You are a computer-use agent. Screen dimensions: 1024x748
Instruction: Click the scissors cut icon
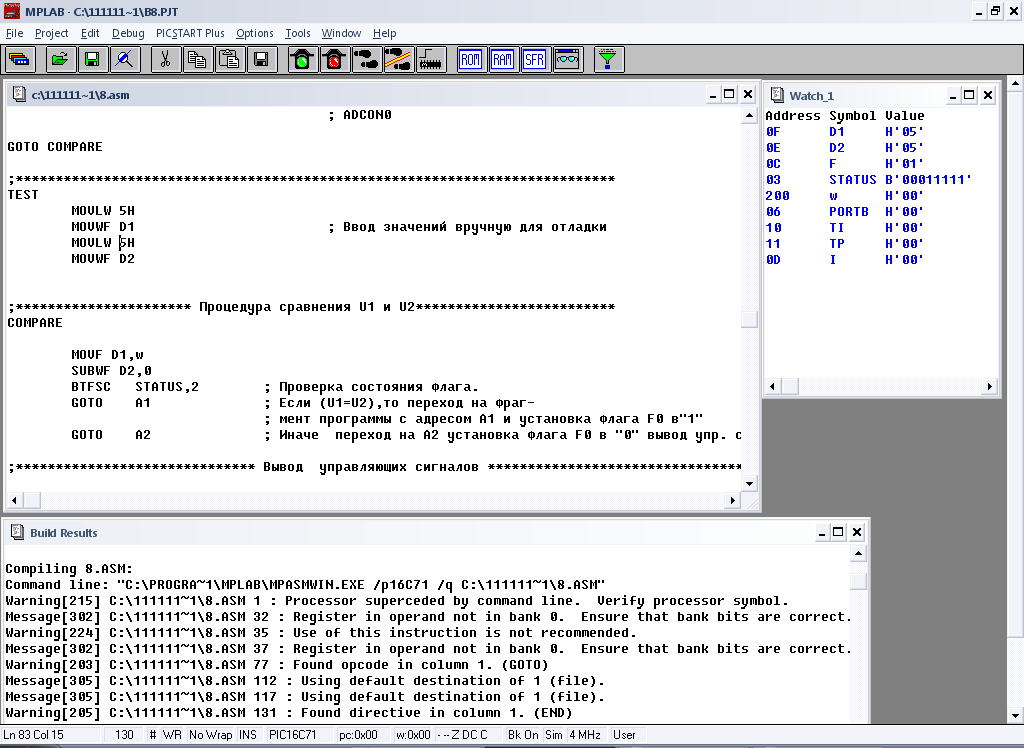[166, 59]
